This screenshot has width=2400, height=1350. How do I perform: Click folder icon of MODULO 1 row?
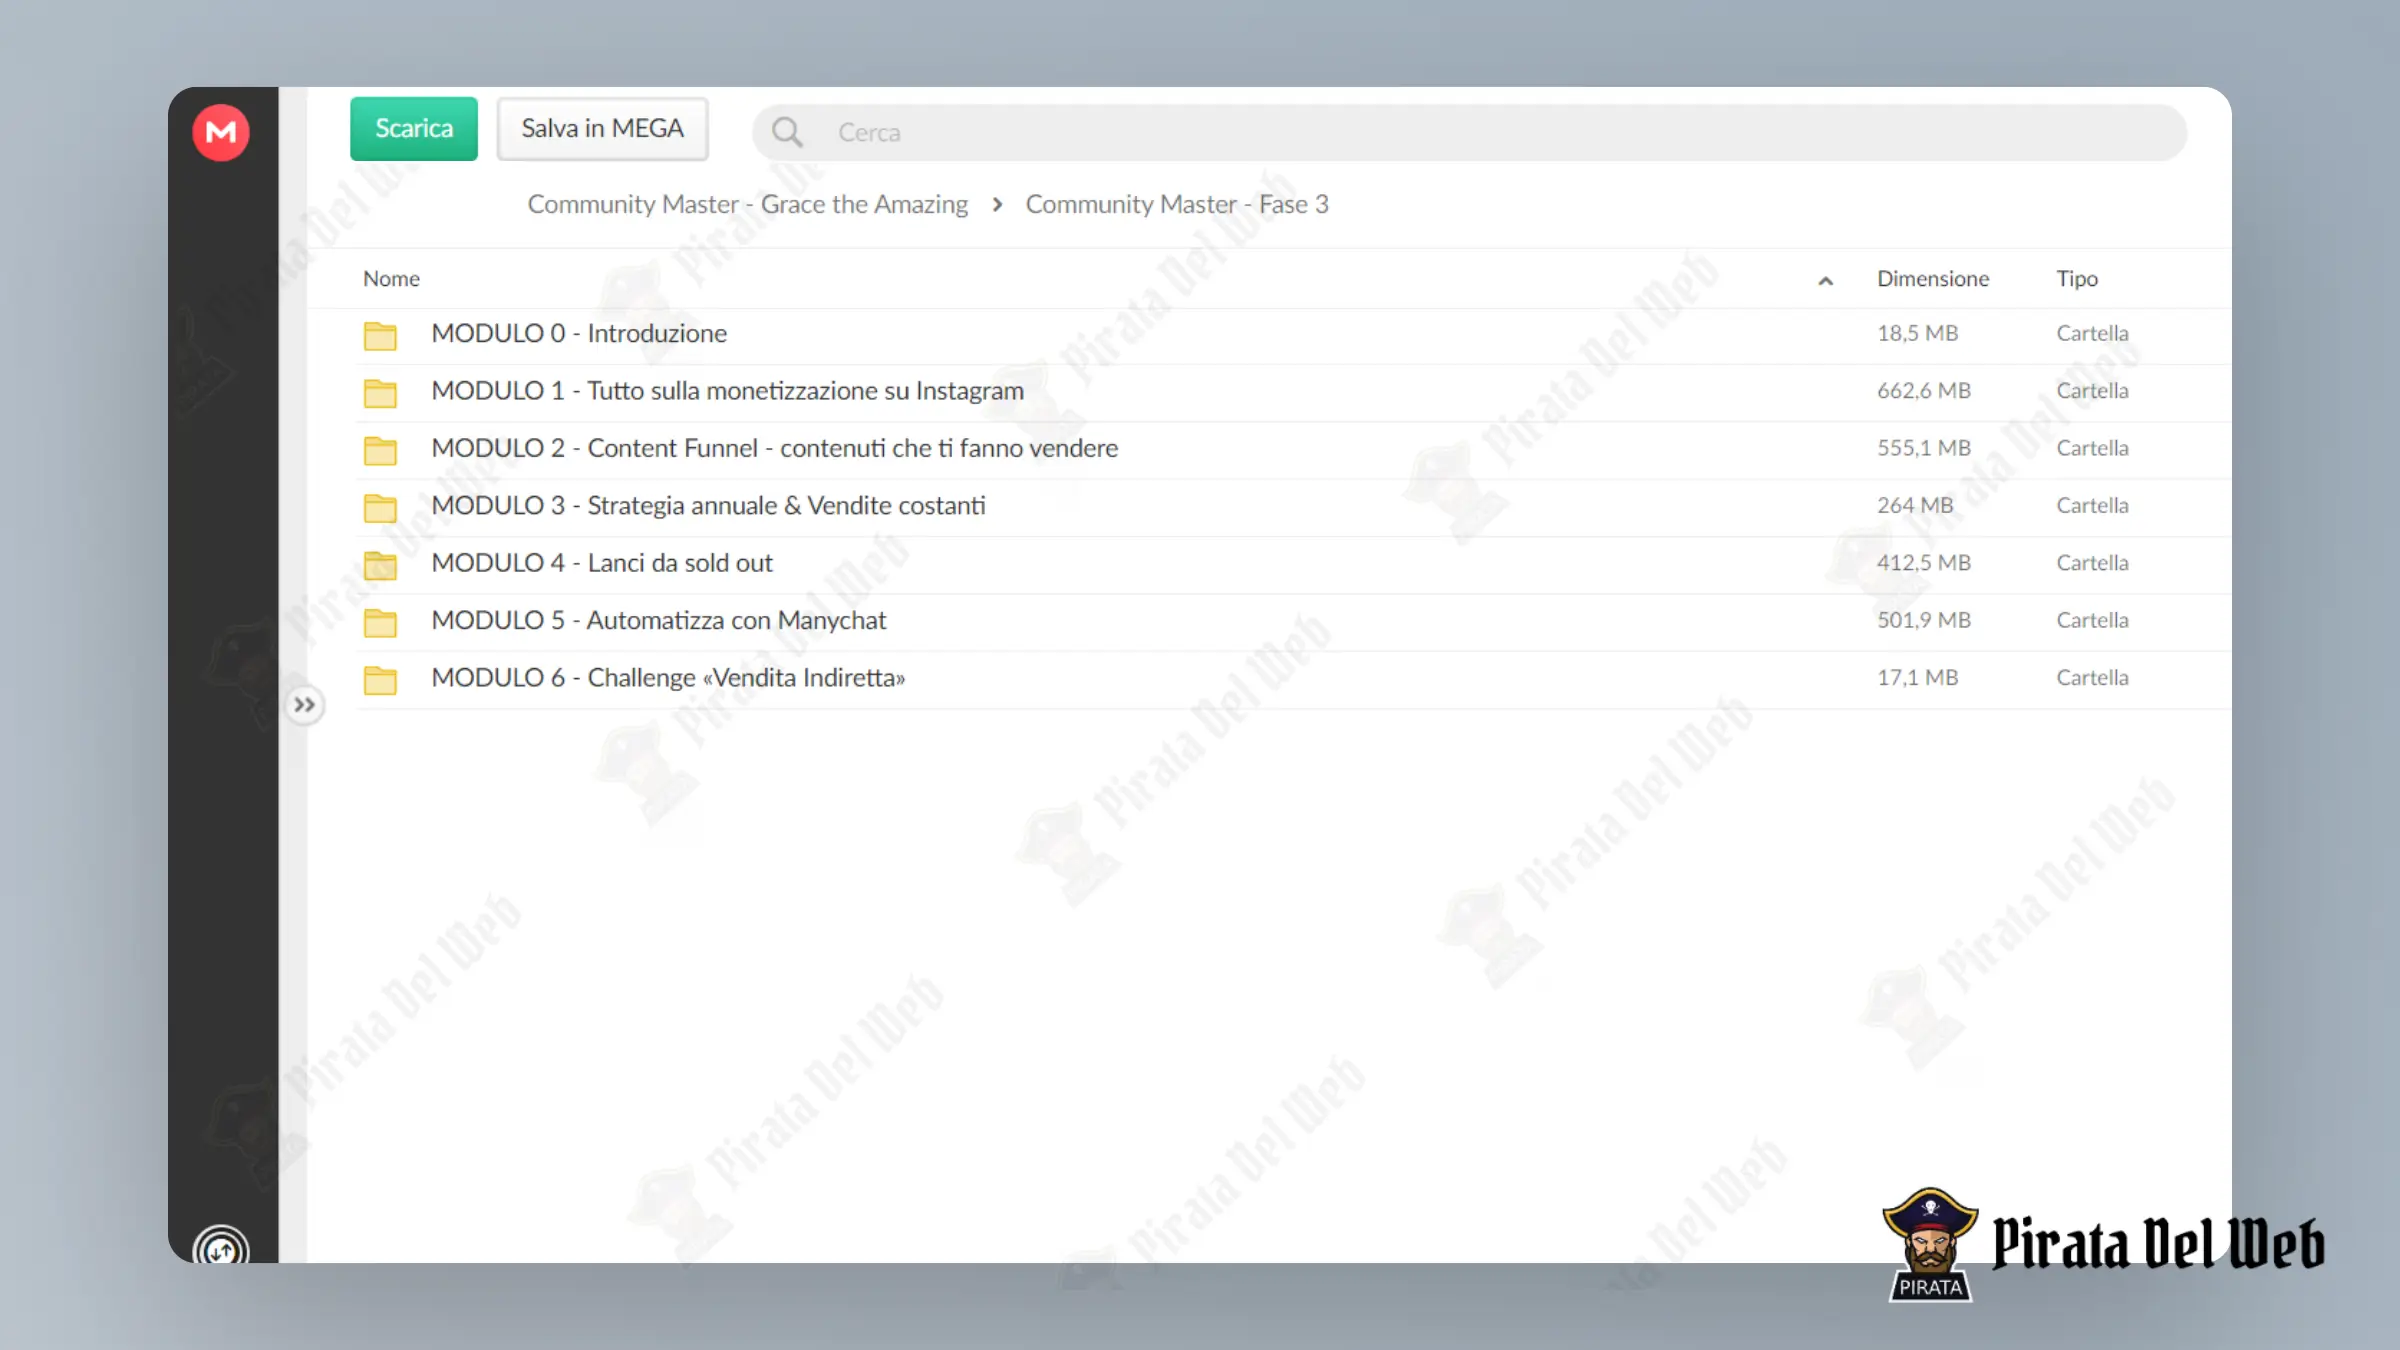380,393
